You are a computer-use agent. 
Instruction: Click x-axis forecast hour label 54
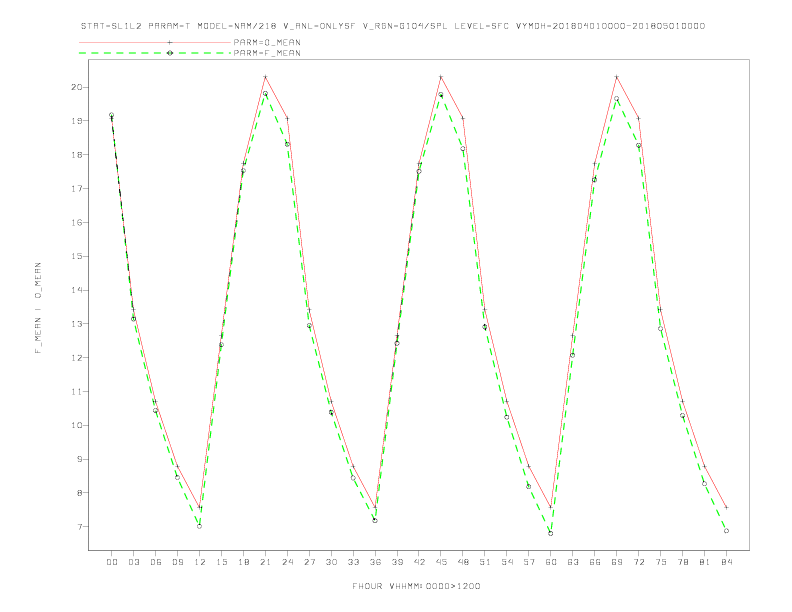(507, 562)
